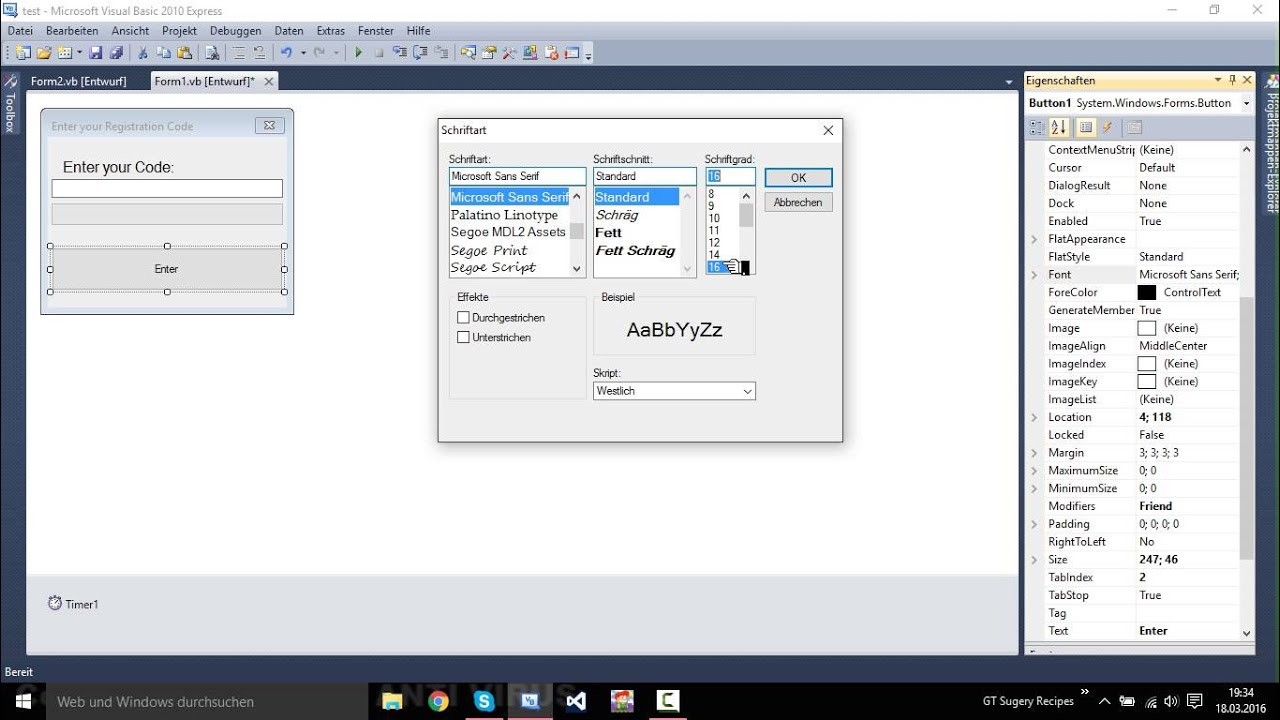Show categorized properties view icon

tap(1037, 127)
